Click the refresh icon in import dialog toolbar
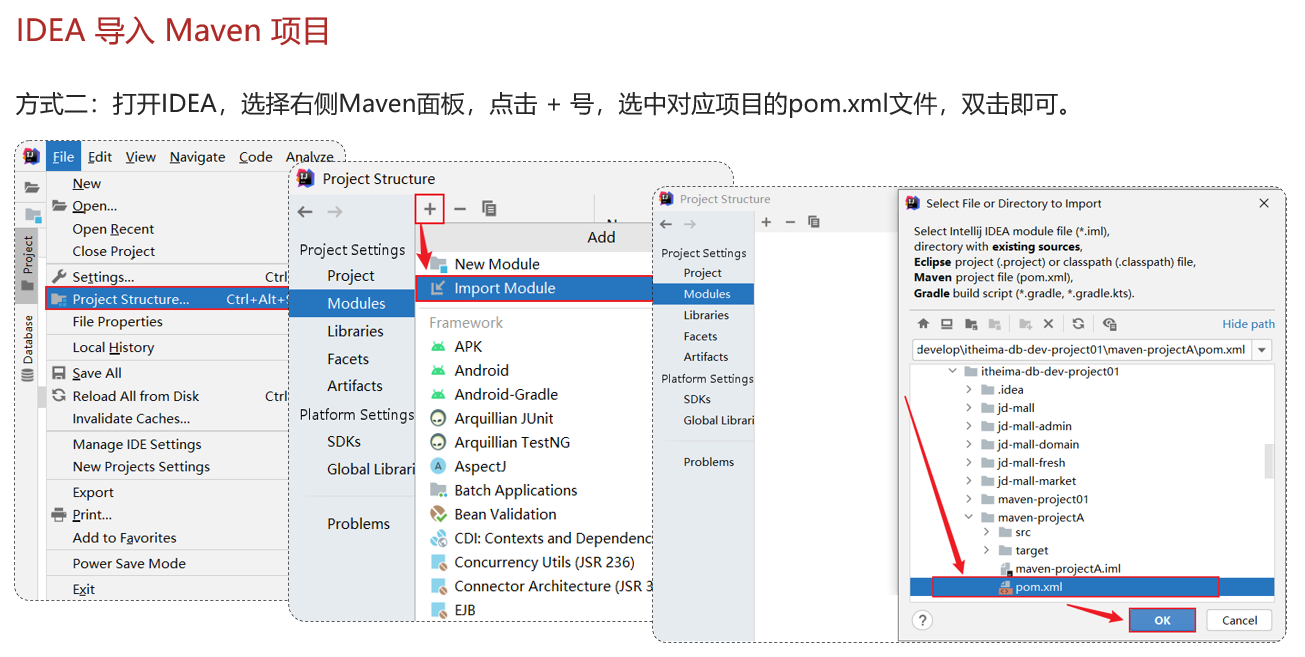The width and height of the screenshot is (1305, 657). pyautogui.click(x=1078, y=324)
